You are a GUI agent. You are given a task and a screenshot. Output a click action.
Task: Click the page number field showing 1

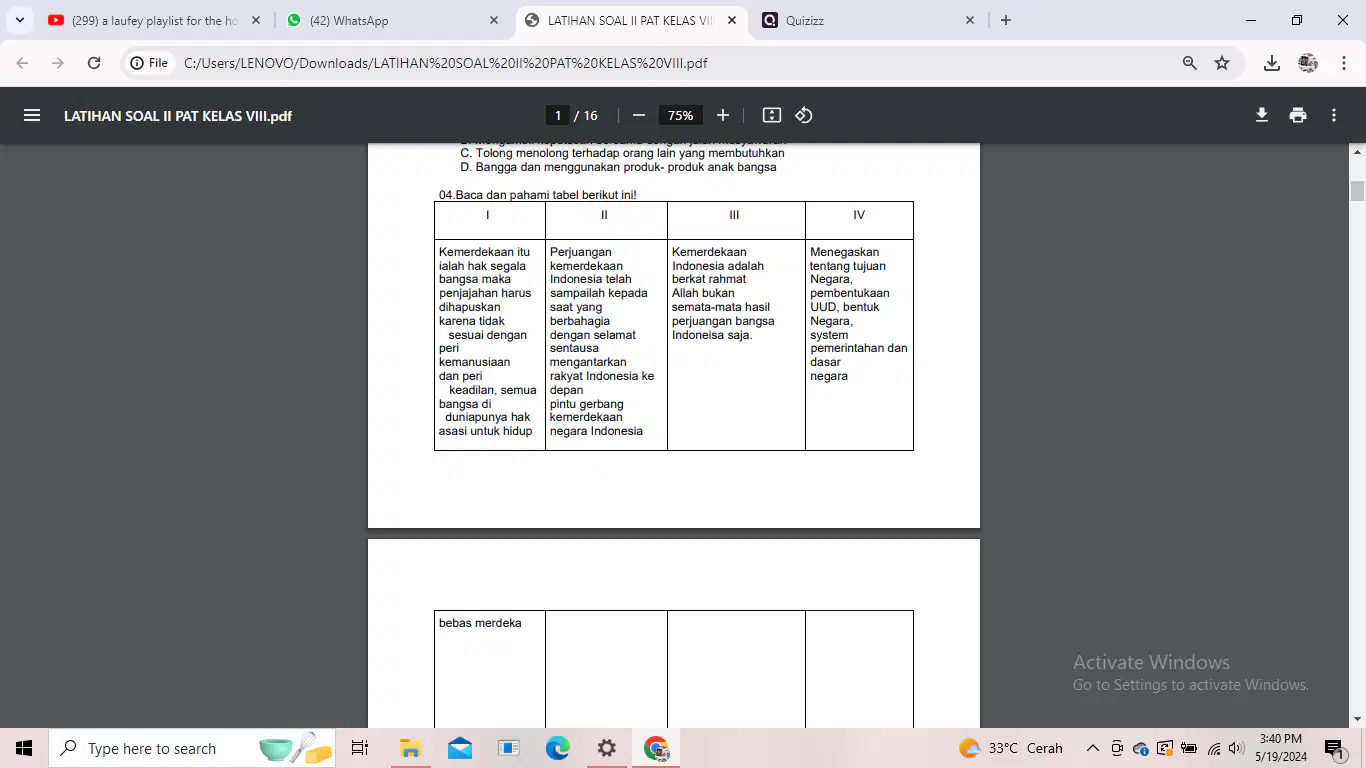click(x=558, y=115)
